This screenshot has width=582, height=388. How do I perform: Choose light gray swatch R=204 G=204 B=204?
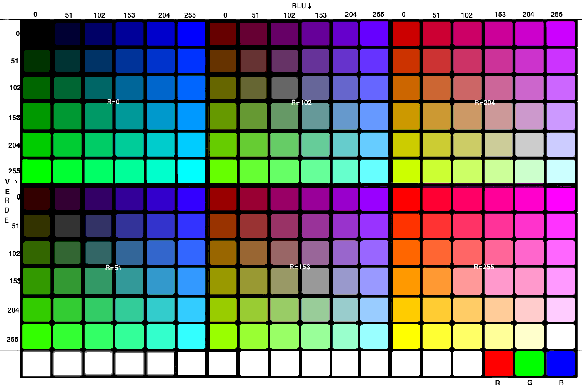pyautogui.click(x=529, y=145)
